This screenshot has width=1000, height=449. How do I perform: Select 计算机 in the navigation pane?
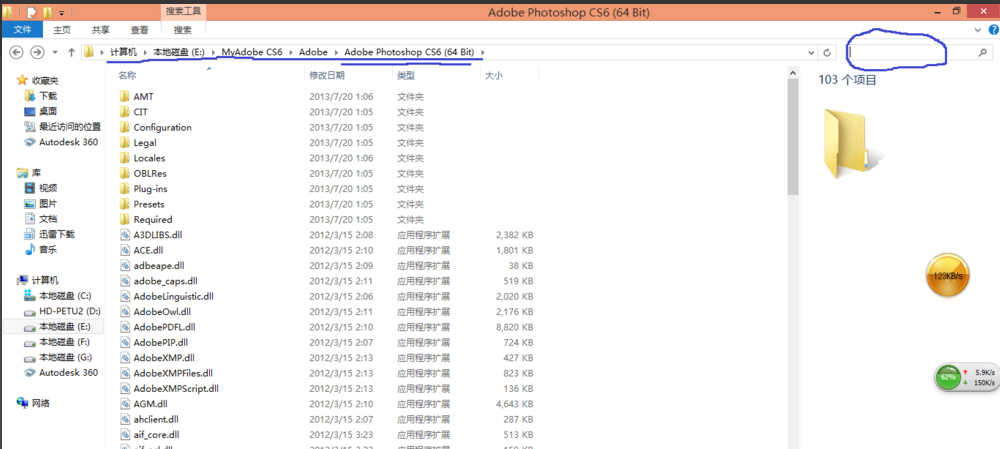point(38,280)
